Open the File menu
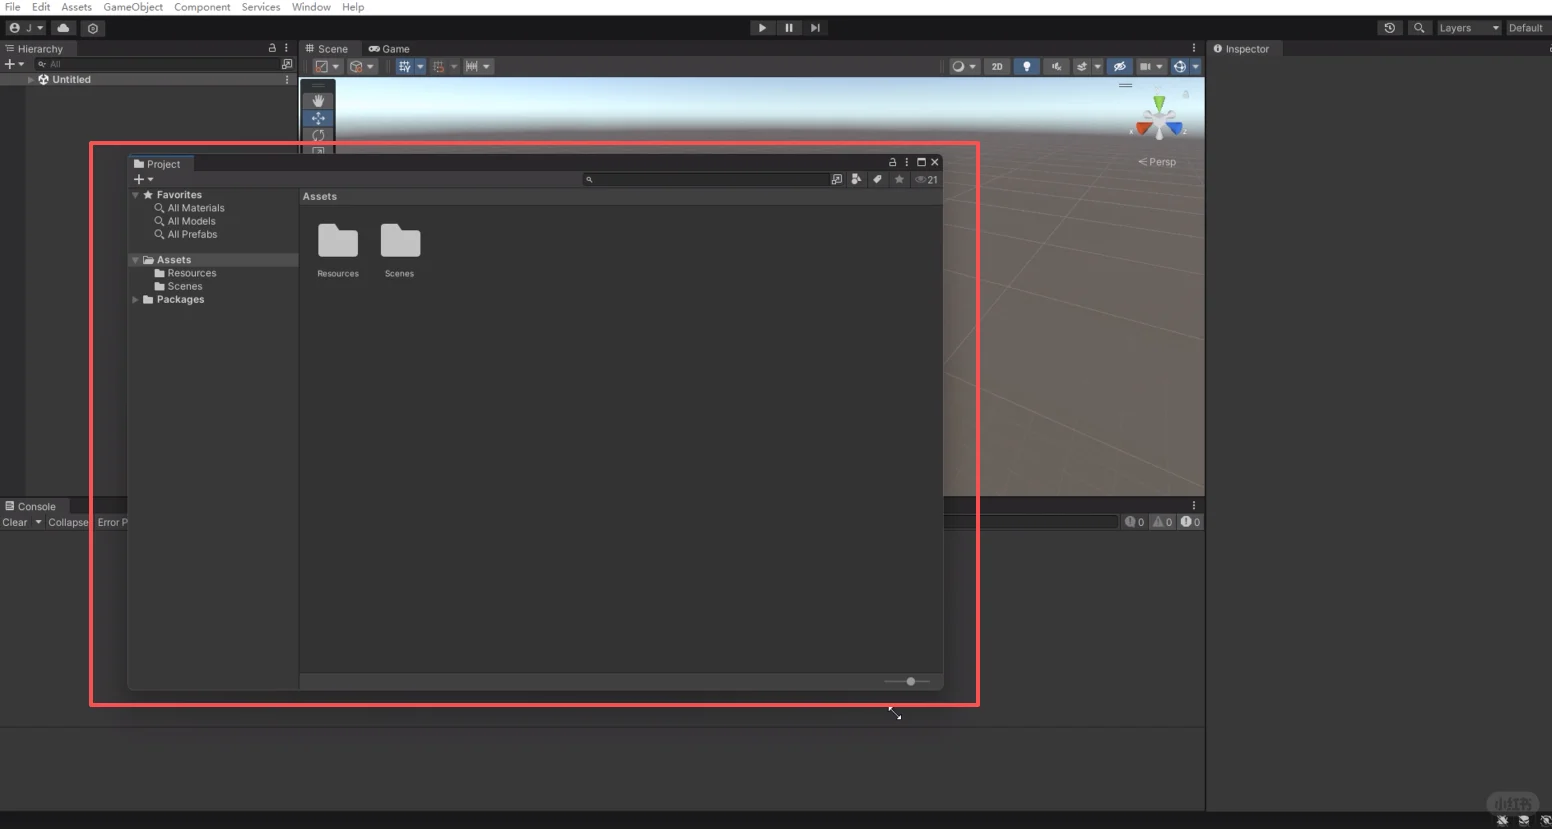1552x829 pixels. [13, 7]
